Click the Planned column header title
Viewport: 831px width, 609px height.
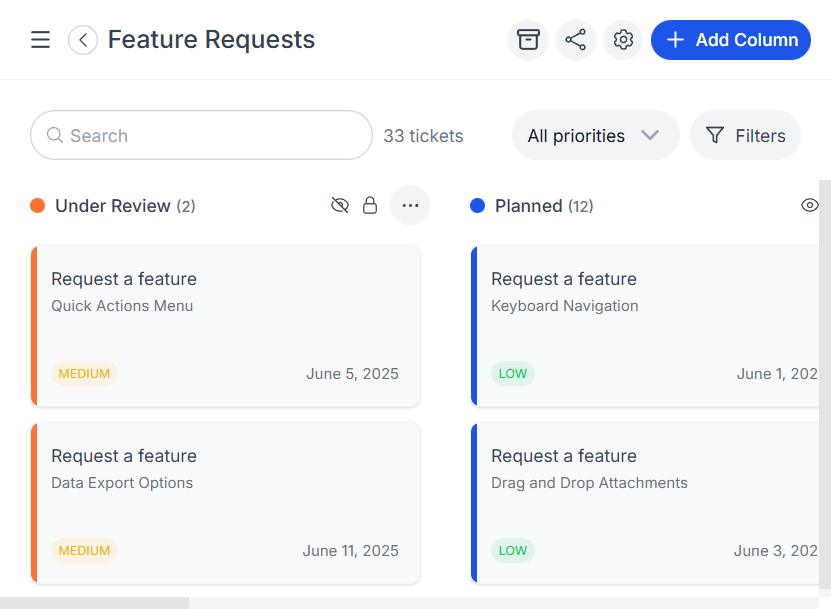click(x=528, y=206)
